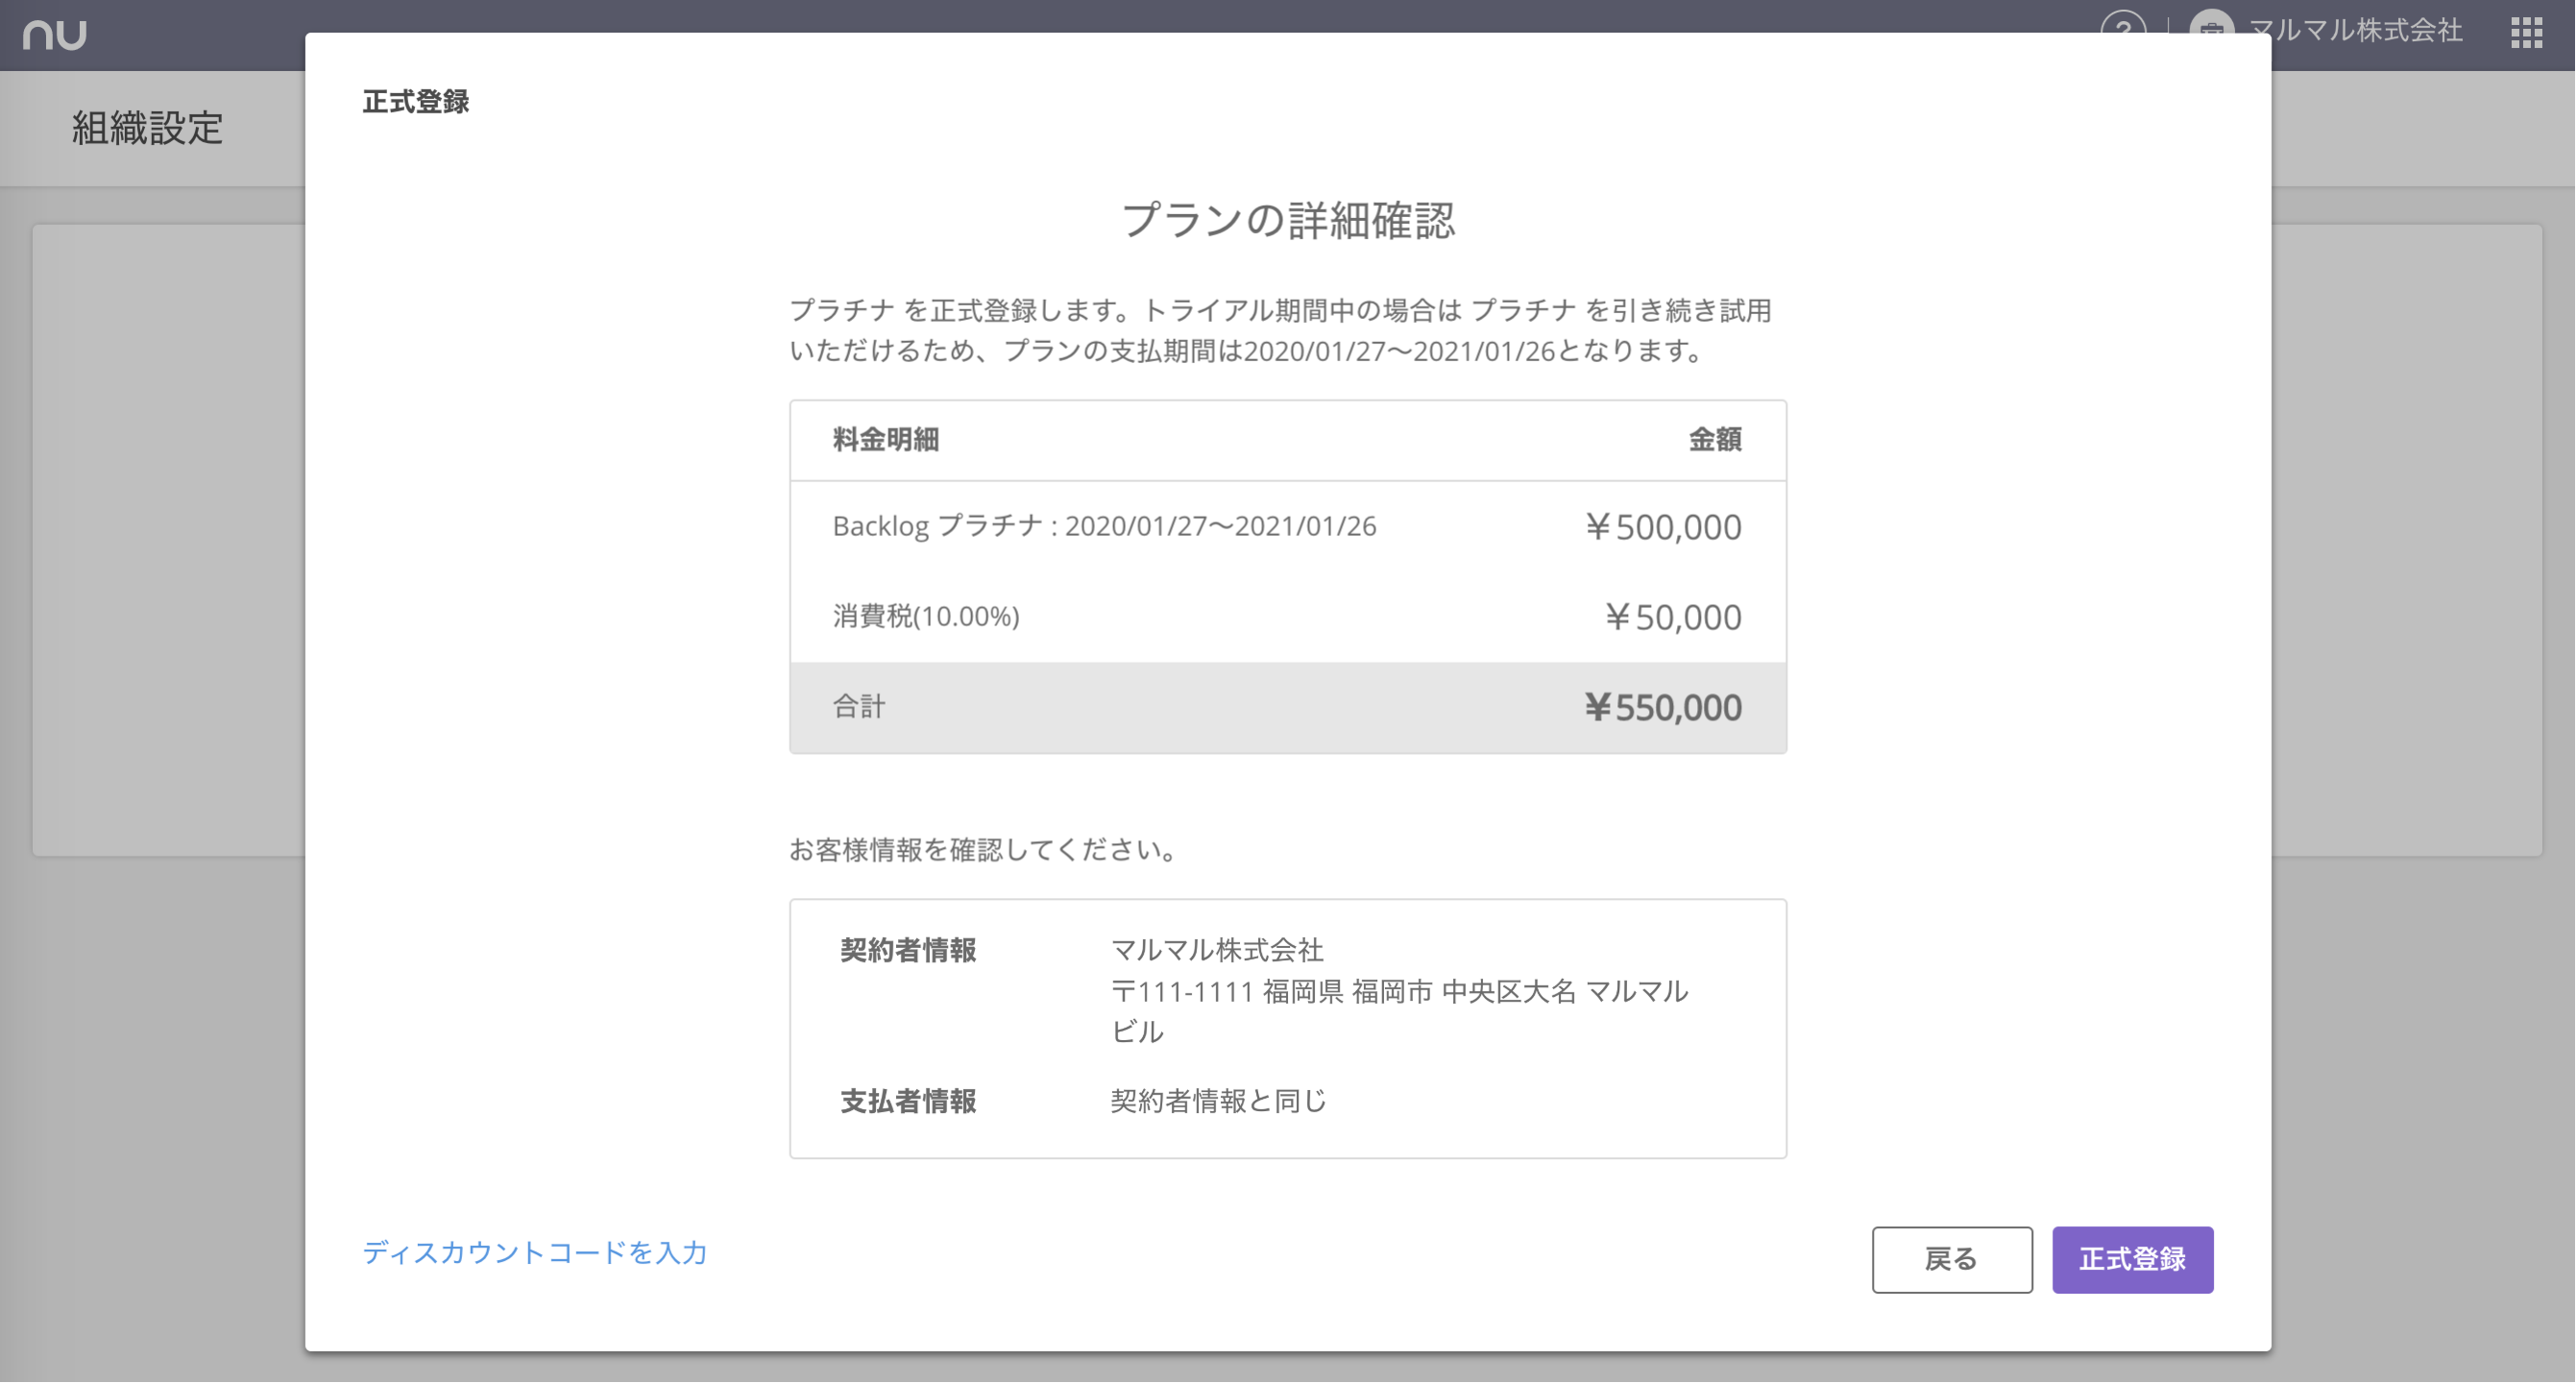Viewport: 2576px width, 1383px height.
Task: Click the 〒111-1111 address line
Action: [1399, 1011]
